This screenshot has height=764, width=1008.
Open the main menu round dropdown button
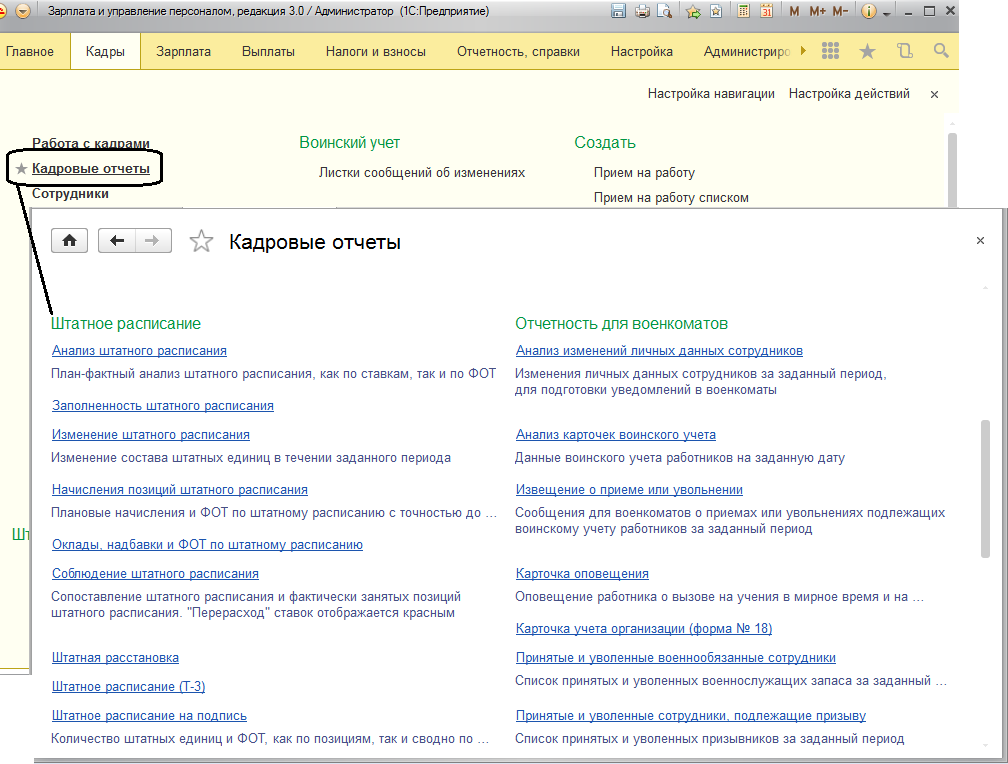coord(23,12)
